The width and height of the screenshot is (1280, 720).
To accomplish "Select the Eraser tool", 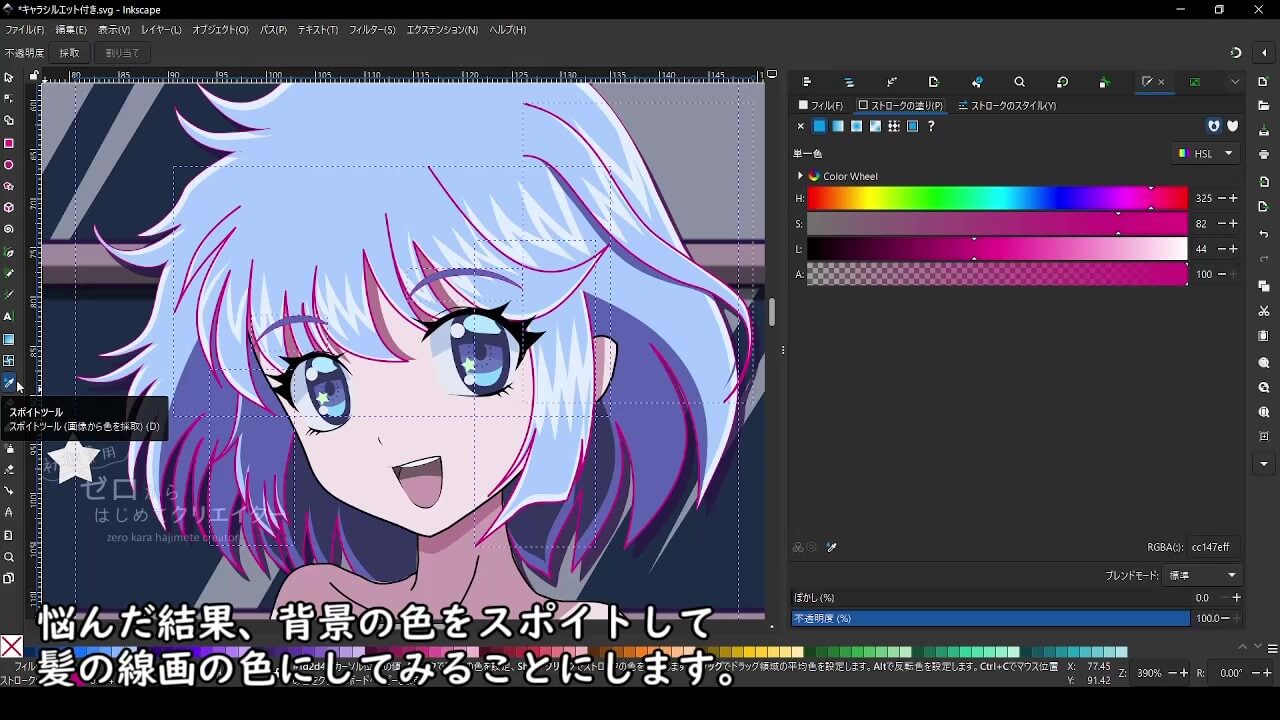I will [9, 469].
